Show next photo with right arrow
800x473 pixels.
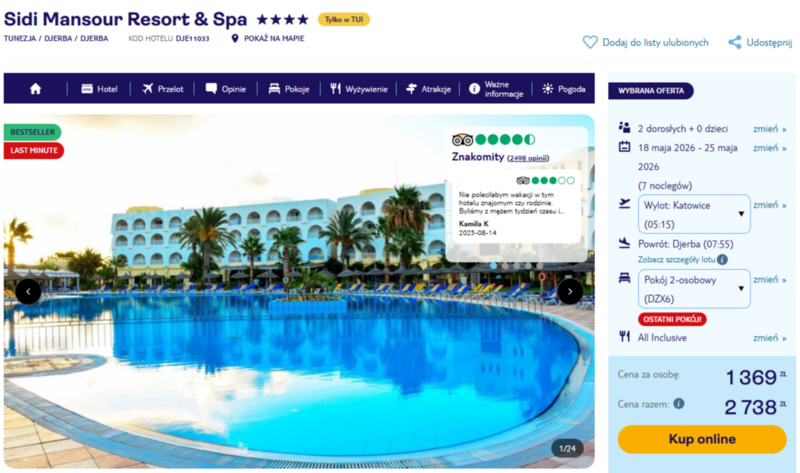click(x=570, y=291)
